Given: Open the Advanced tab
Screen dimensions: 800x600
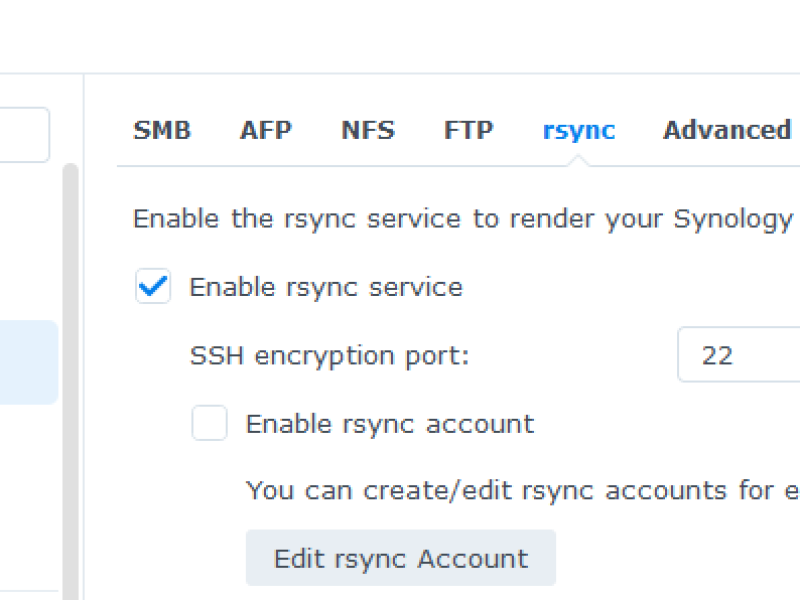Looking at the screenshot, I should pyautogui.click(x=727, y=130).
